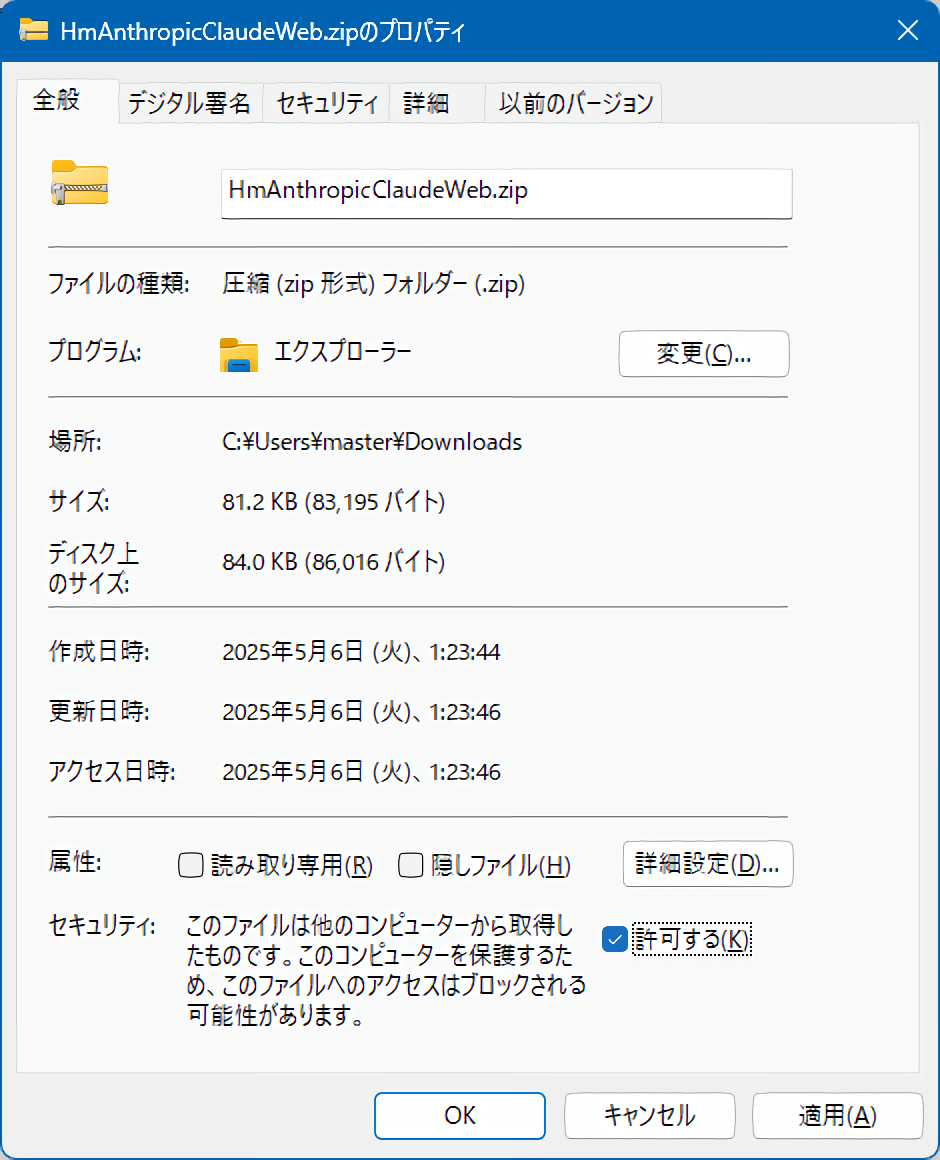The height and width of the screenshot is (1160, 940).
Task: Switch to the セキュリティ tab
Action: [326, 103]
